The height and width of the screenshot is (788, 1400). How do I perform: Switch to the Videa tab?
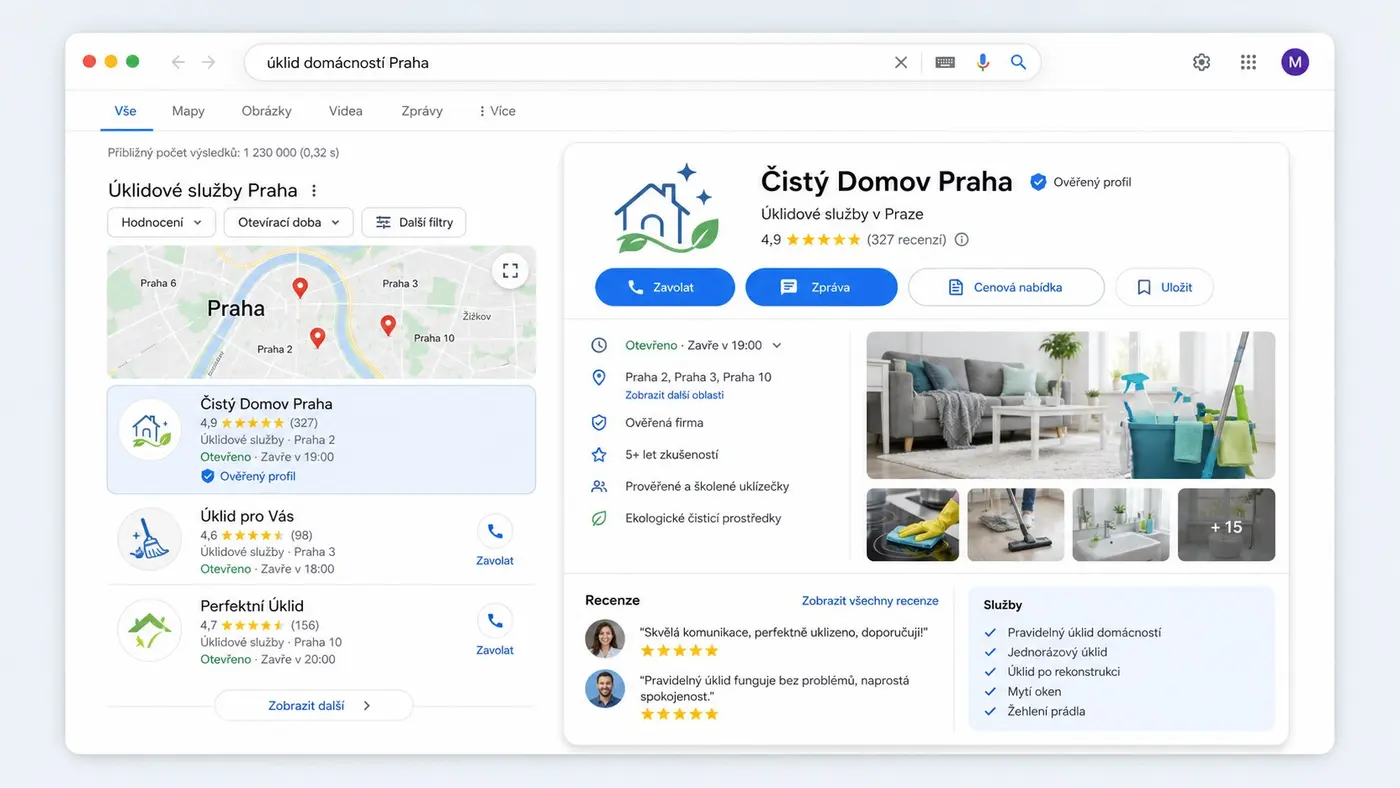346,111
